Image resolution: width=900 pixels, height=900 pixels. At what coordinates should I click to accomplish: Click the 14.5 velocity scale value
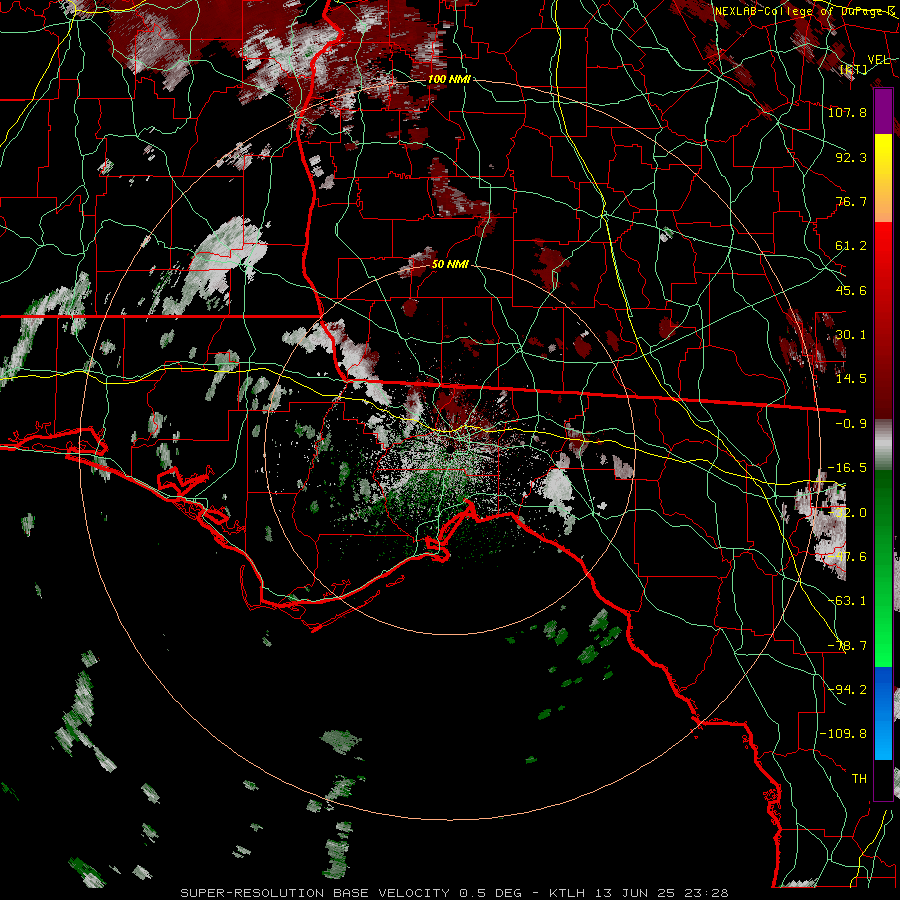tap(851, 379)
